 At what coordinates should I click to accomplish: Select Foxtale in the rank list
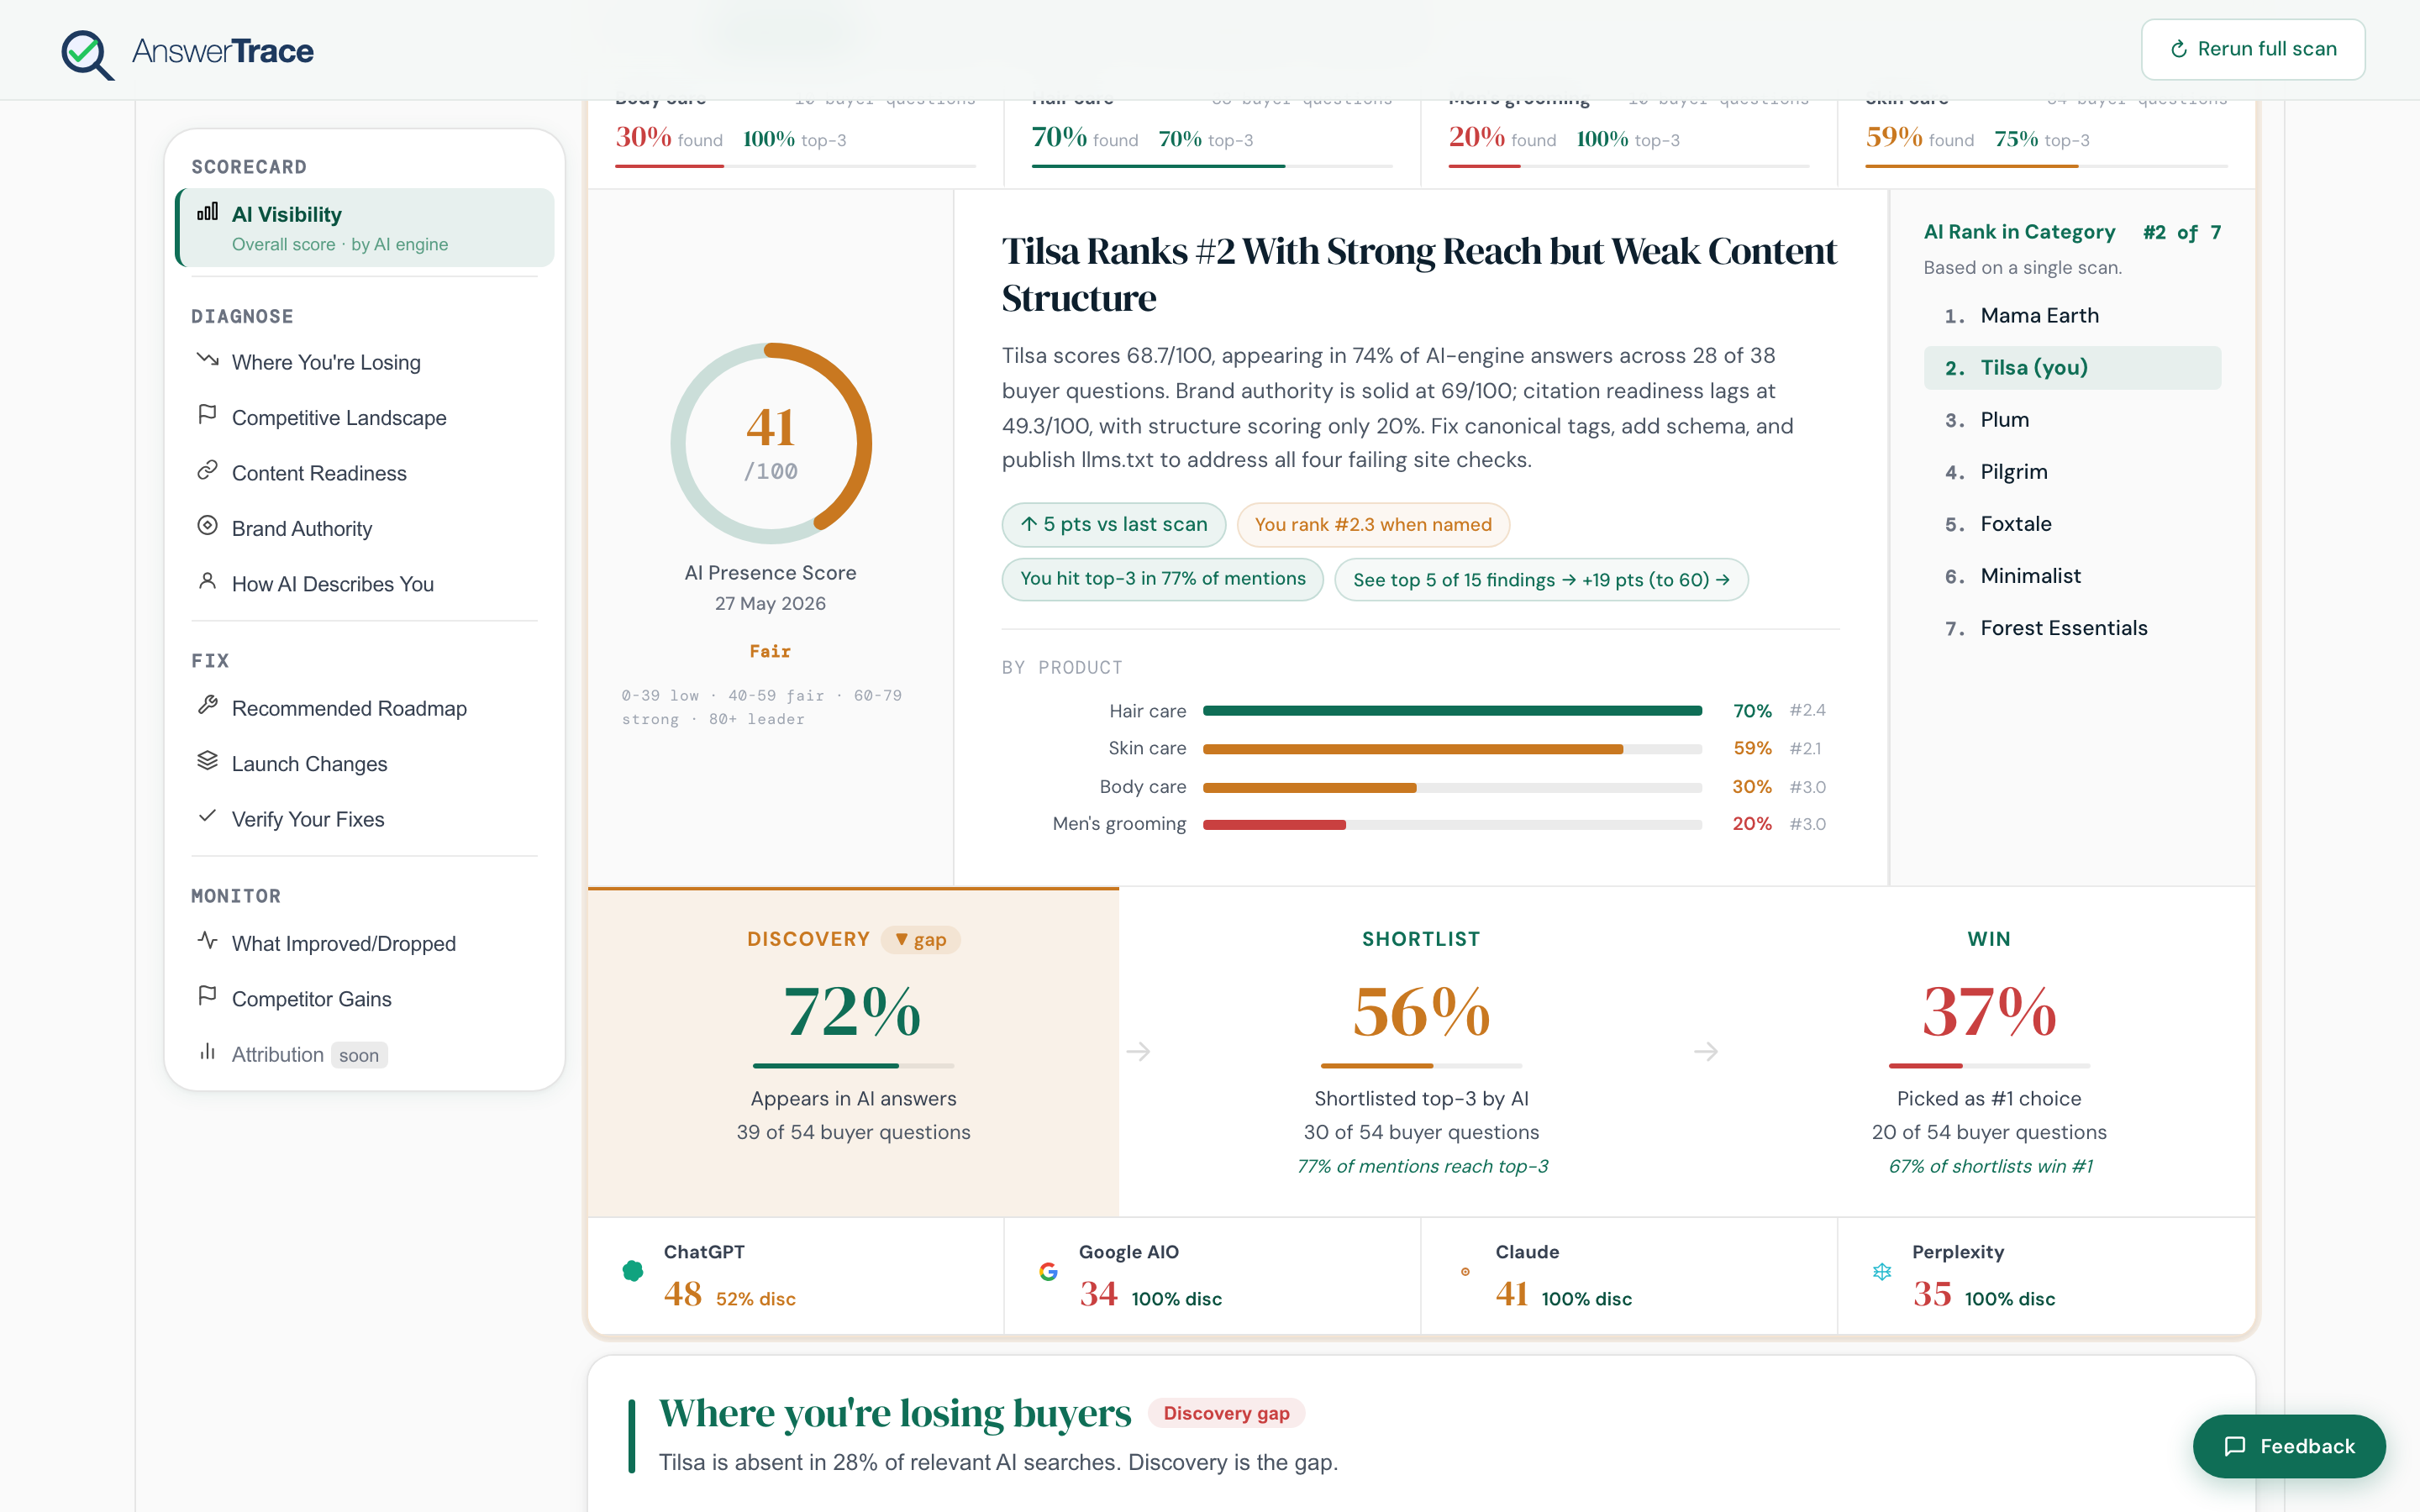click(x=2072, y=524)
